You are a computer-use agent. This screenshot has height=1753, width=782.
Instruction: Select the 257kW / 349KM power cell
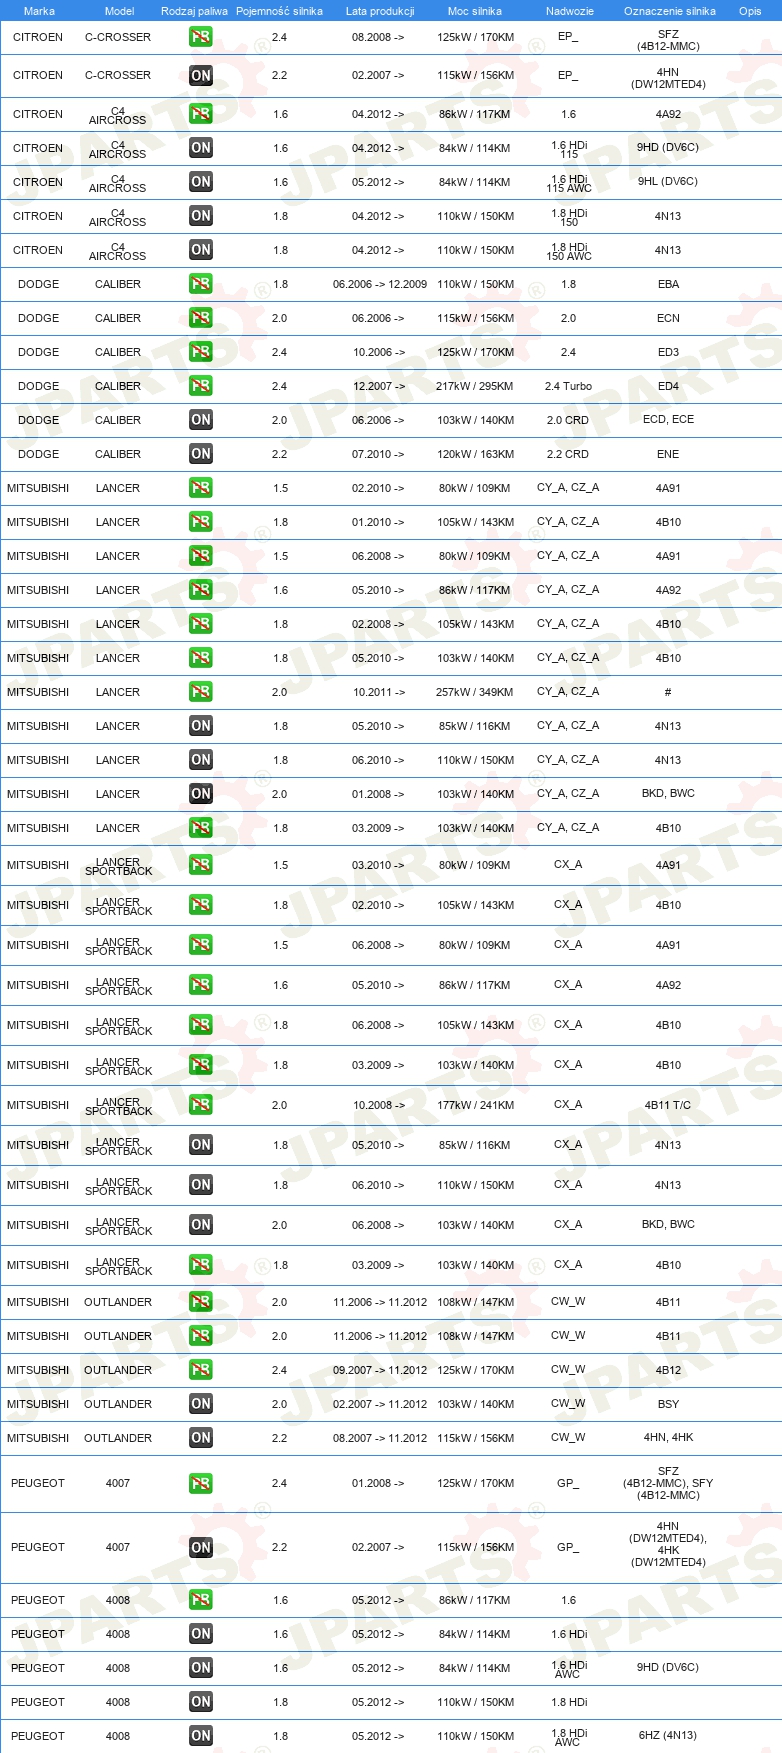click(x=475, y=692)
